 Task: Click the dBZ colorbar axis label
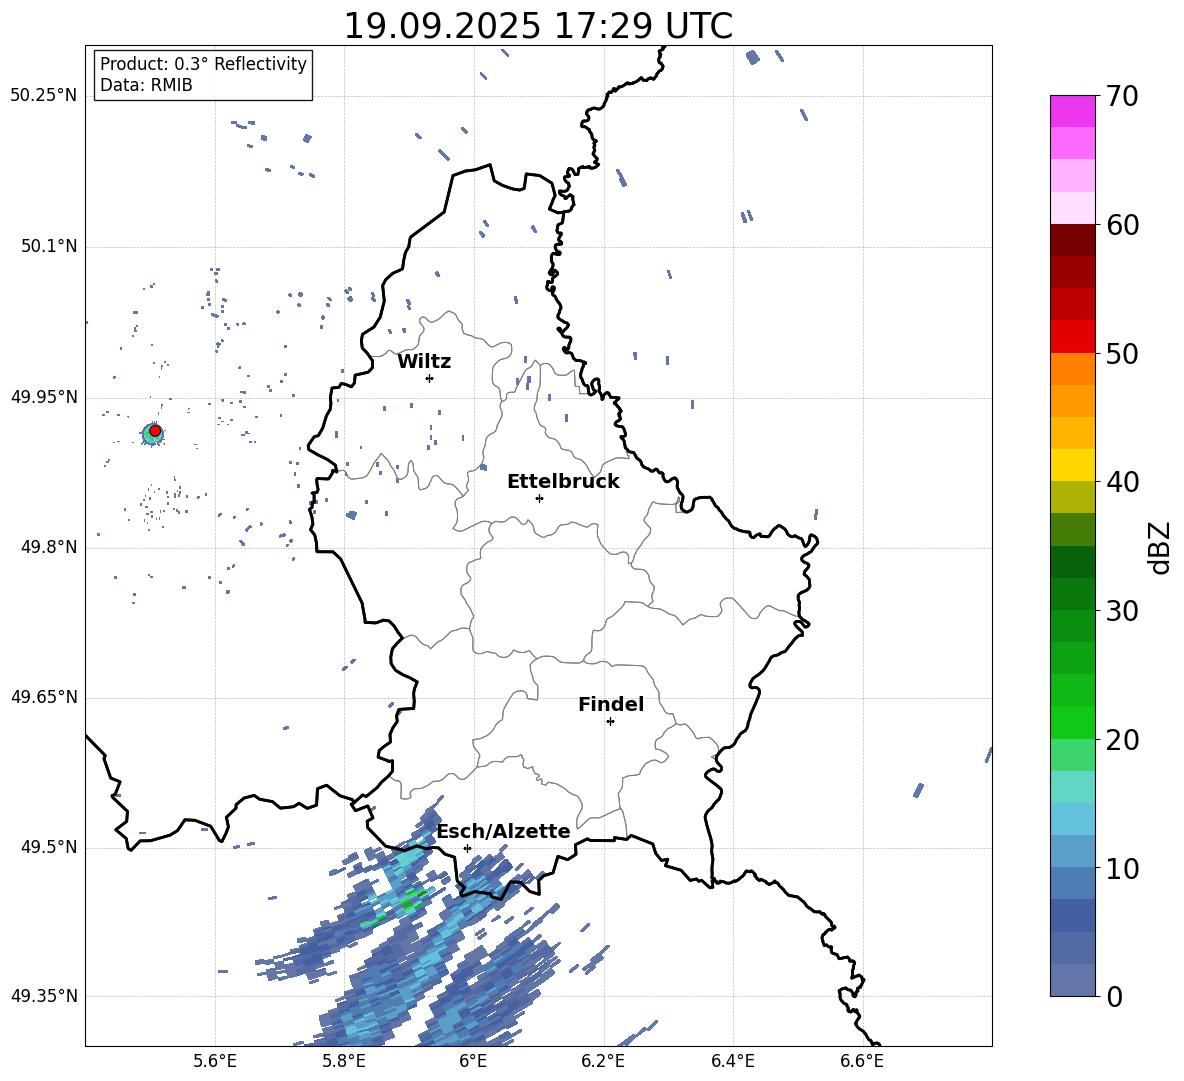click(1161, 547)
